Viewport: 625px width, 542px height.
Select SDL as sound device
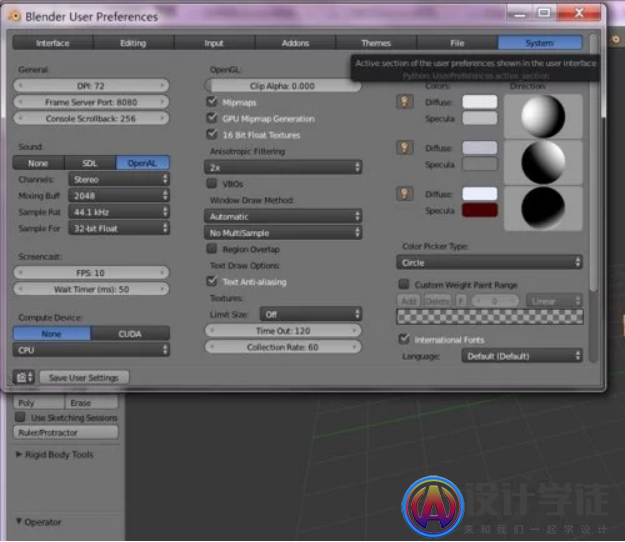[90, 163]
